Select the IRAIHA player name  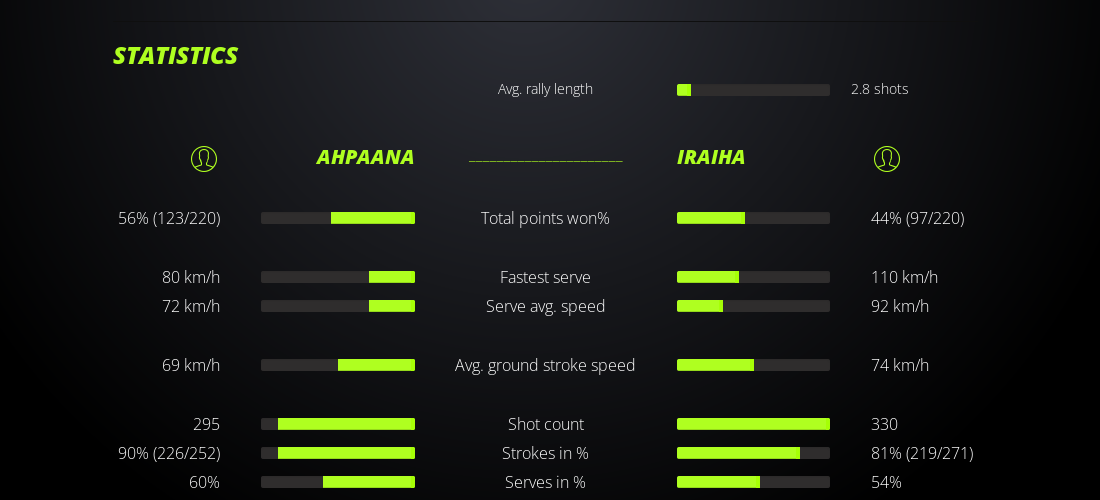click(711, 157)
